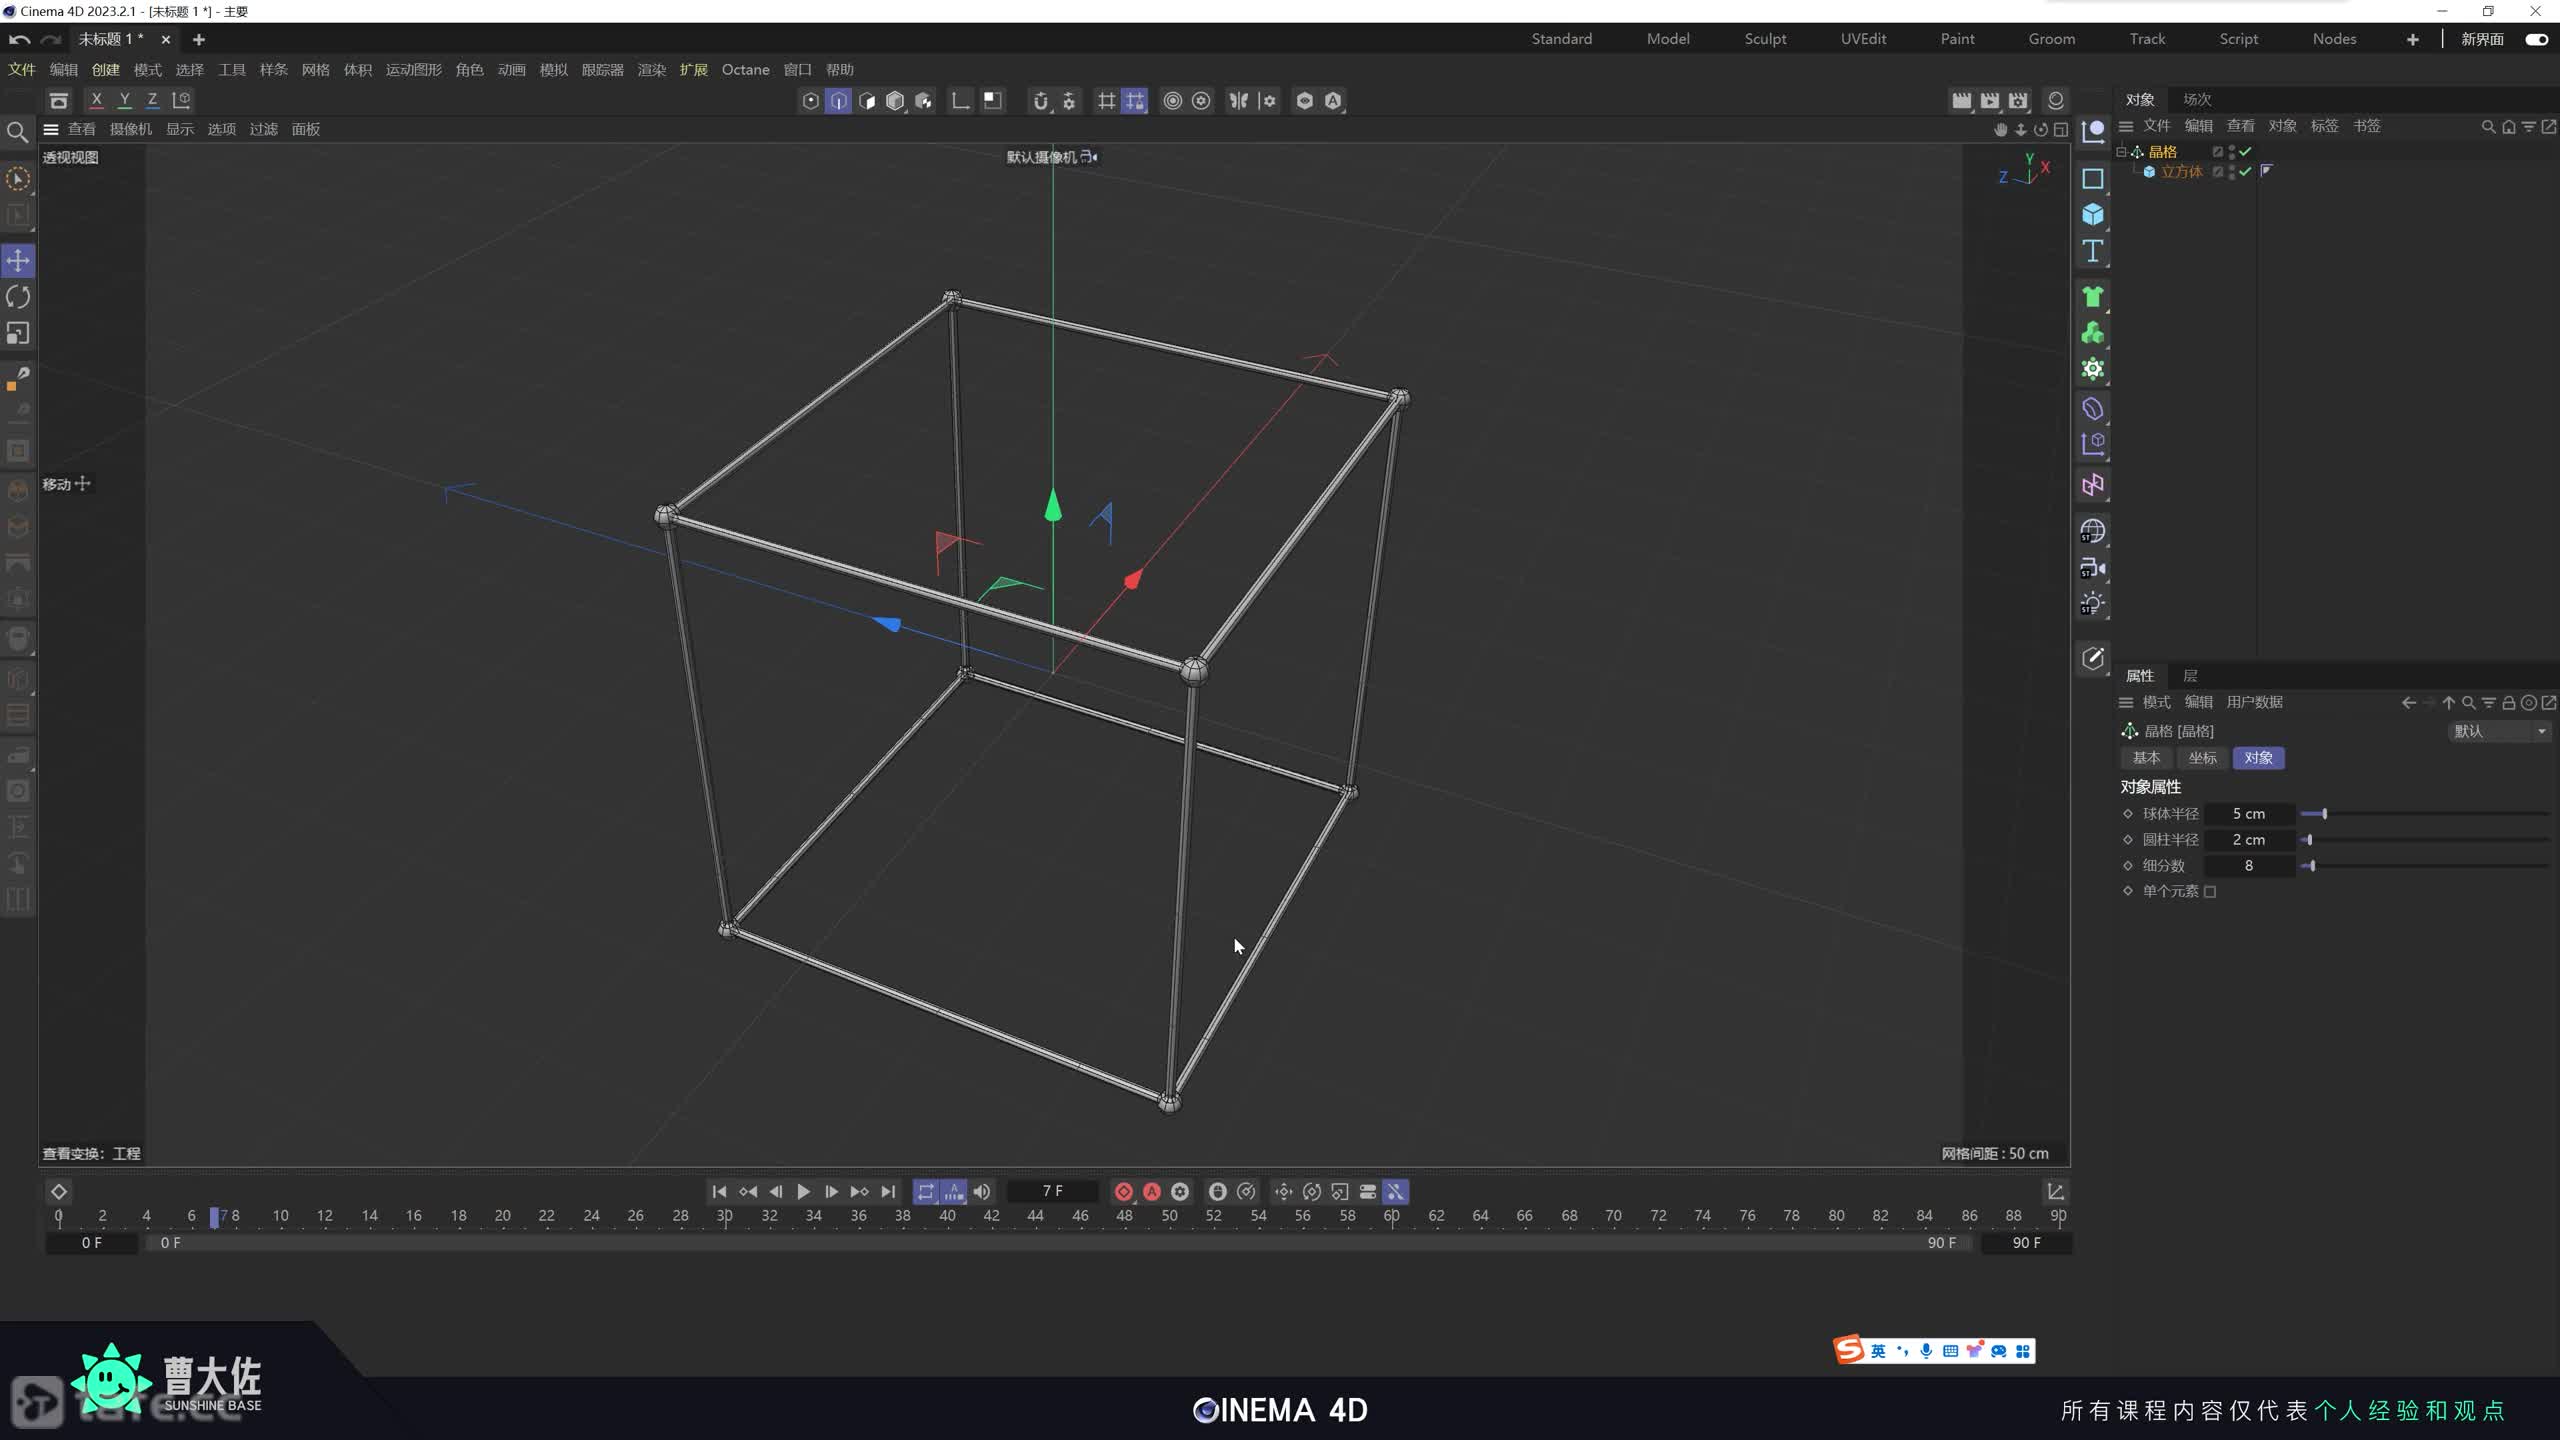This screenshot has width=2560, height=1440.
Task: Click the Text spline tool icon
Action: click(x=2092, y=251)
